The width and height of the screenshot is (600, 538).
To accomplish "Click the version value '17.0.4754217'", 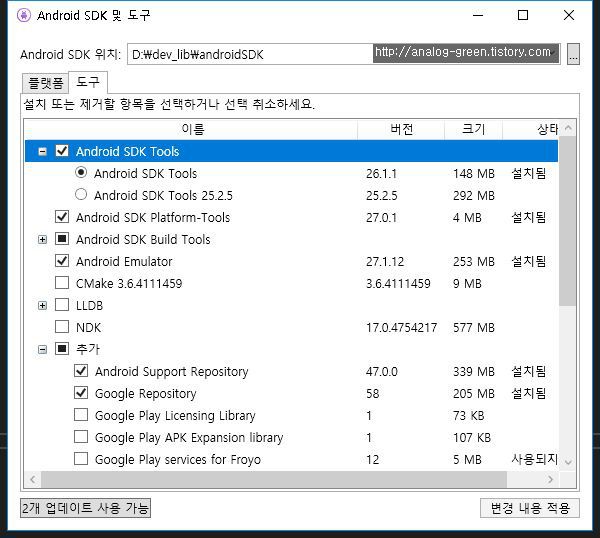I will point(401,328).
